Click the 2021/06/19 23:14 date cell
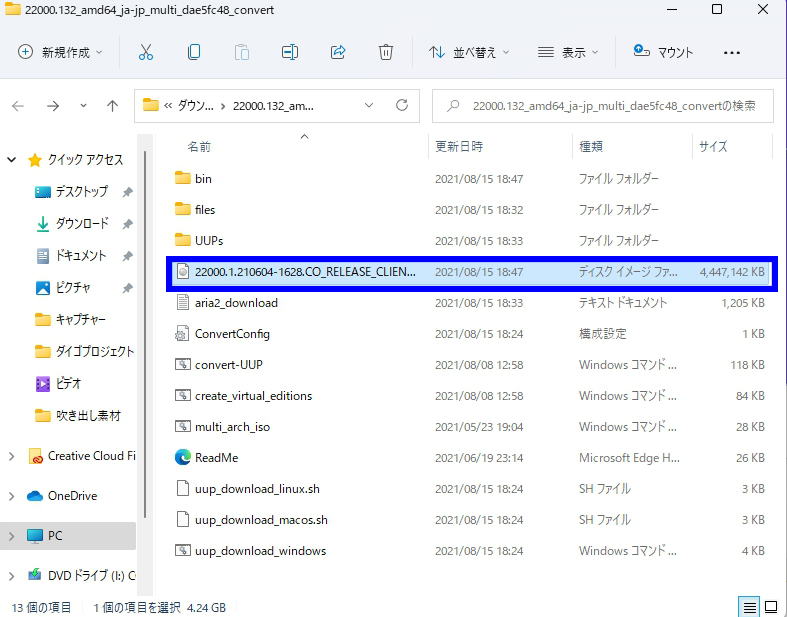 (x=479, y=458)
